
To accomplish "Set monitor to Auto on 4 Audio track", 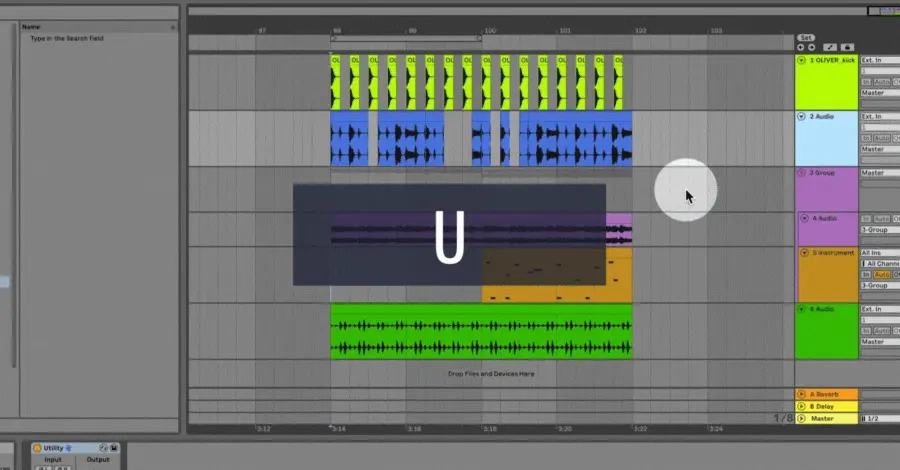I will [x=882, y=219].
